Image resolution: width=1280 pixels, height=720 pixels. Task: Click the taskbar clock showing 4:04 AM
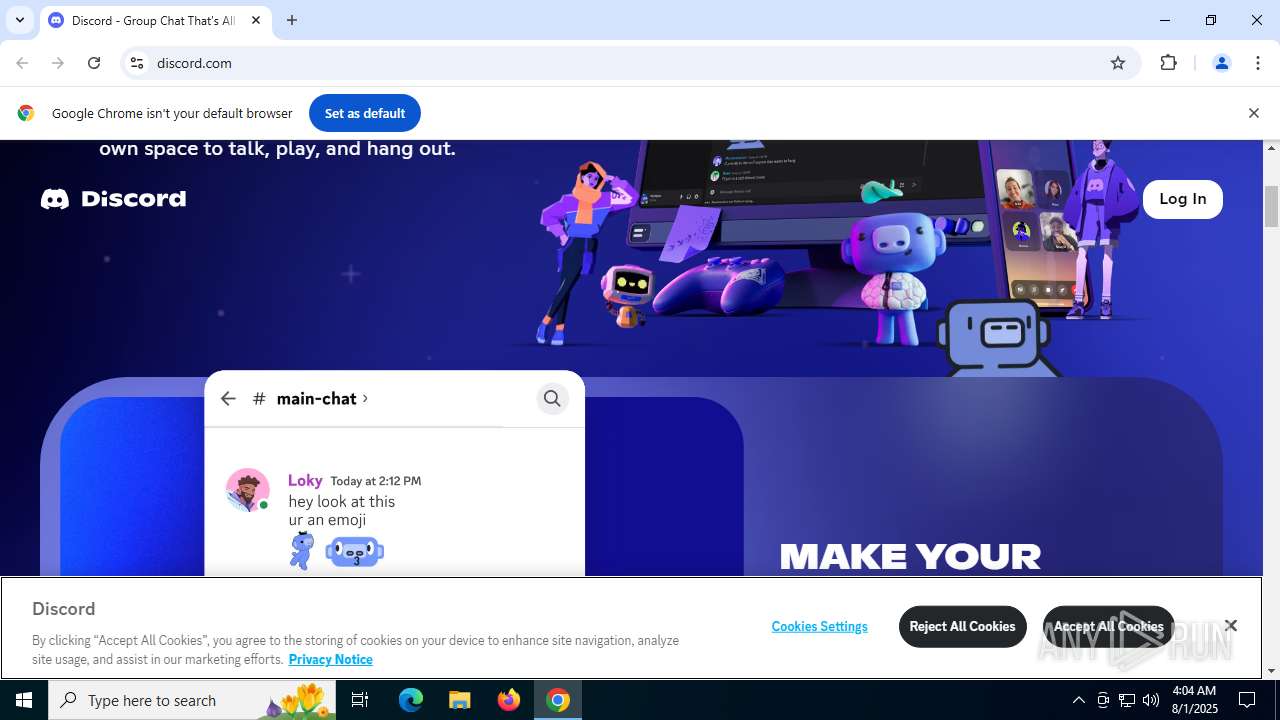[x=1193, y=700]
